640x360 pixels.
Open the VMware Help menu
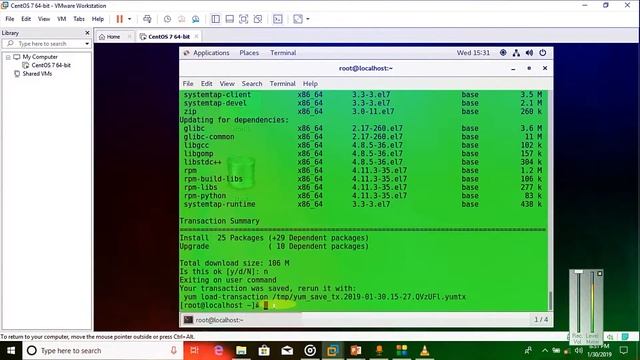tap(98, 19)
